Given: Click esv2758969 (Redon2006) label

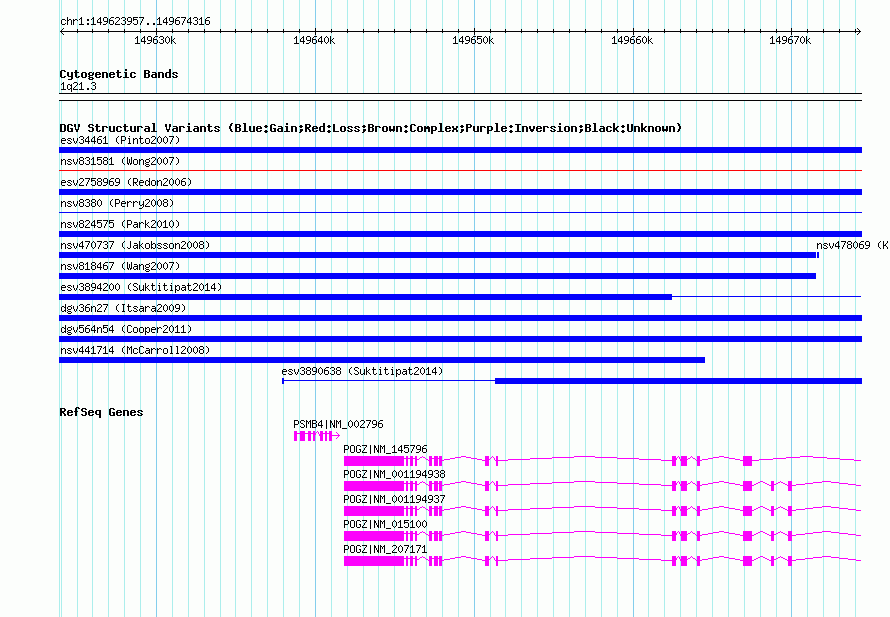Looking at the screenshot, I should [x=126, y=182].
